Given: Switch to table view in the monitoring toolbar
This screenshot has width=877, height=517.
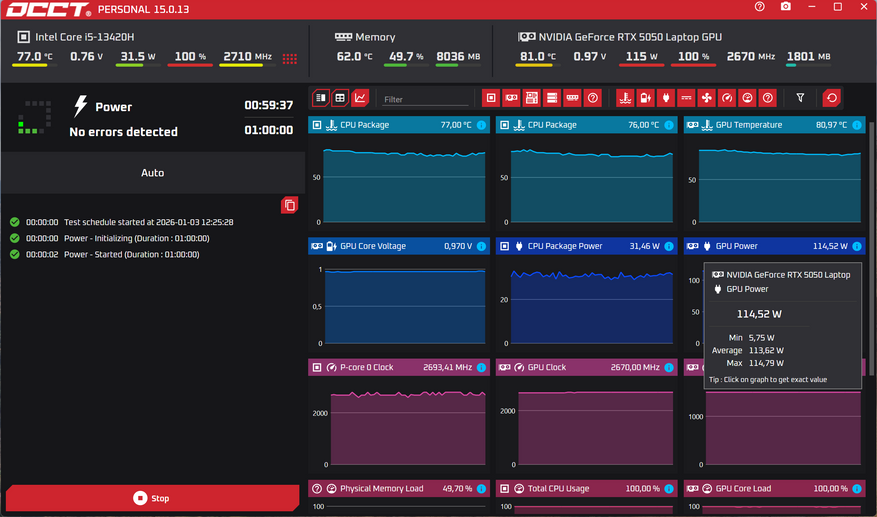Looking at the screenshot, I should (340, 98).
